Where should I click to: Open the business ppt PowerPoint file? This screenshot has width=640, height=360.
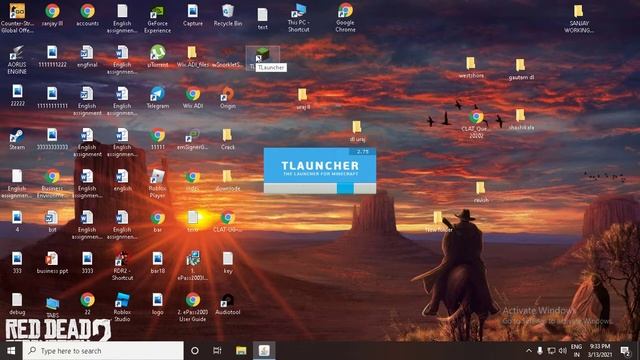[x=52, y=262]
